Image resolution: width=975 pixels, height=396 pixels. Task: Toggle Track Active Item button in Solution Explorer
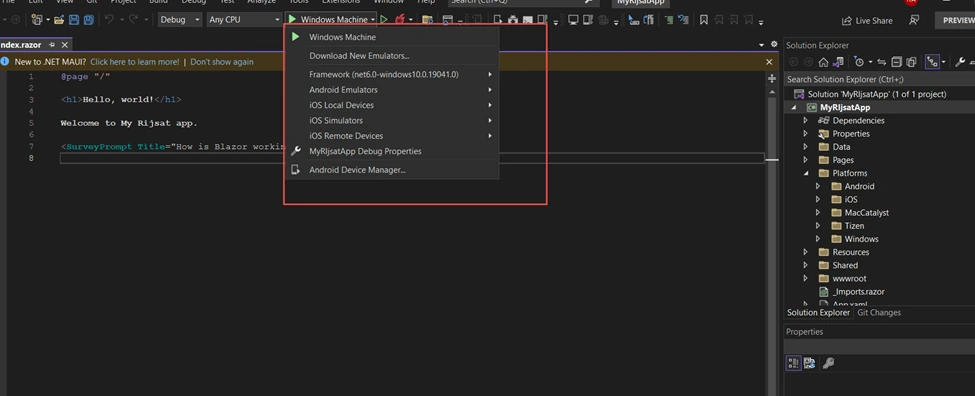(931, 62)
